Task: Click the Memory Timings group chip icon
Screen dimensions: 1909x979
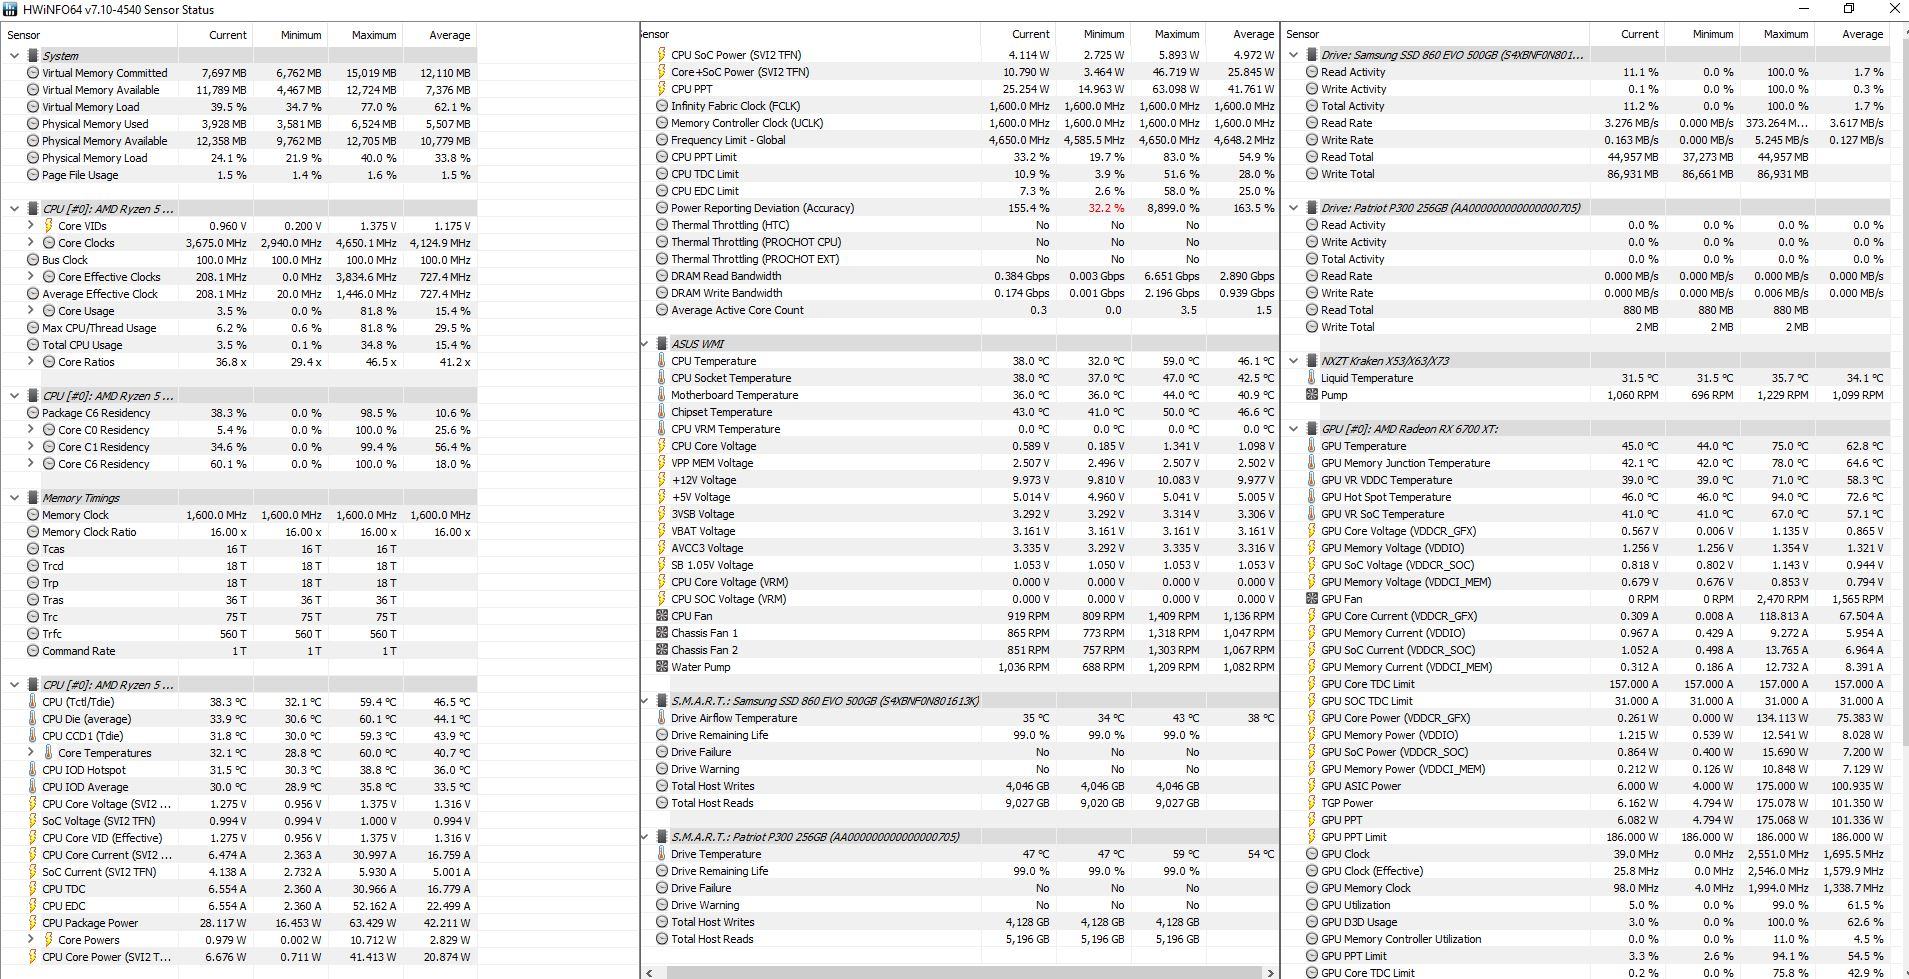Action: click(x=32, y=498)
